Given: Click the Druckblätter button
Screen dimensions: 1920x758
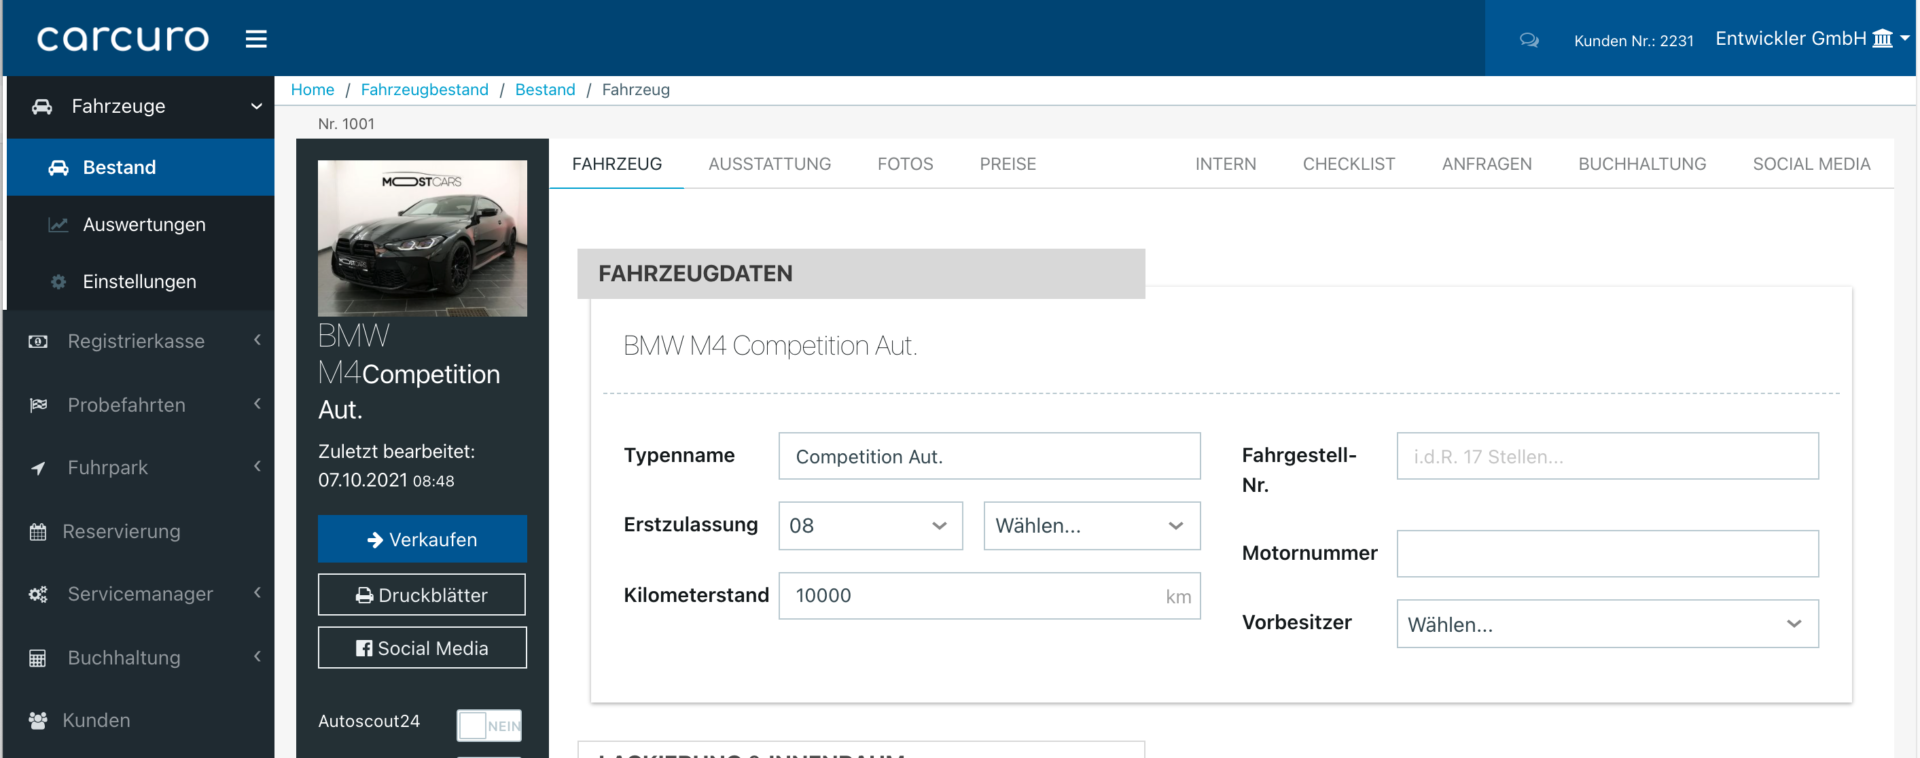Looking at the screenshot, I should point(422,595).
